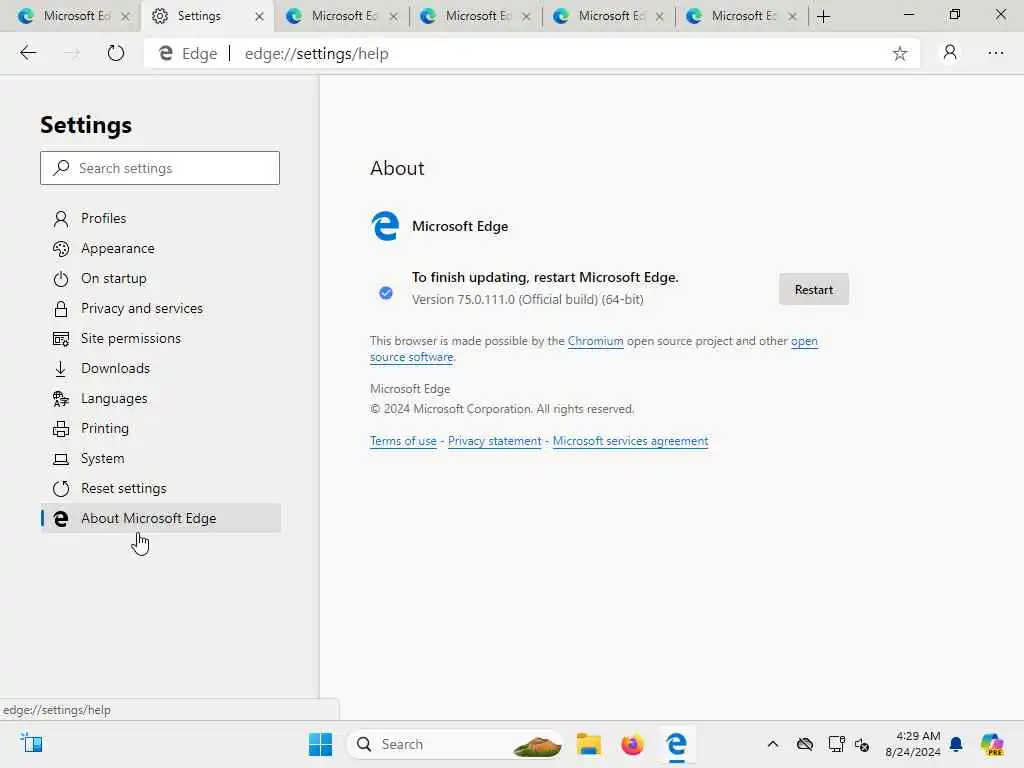The width and height of the screenshot is (1024, 768).
Task: Go to On startup settings
Action: click(161, 279)
